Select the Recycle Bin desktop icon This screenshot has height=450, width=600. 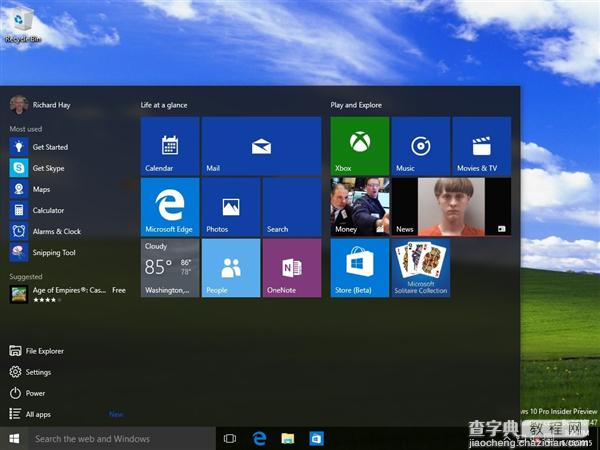(21, 26)
